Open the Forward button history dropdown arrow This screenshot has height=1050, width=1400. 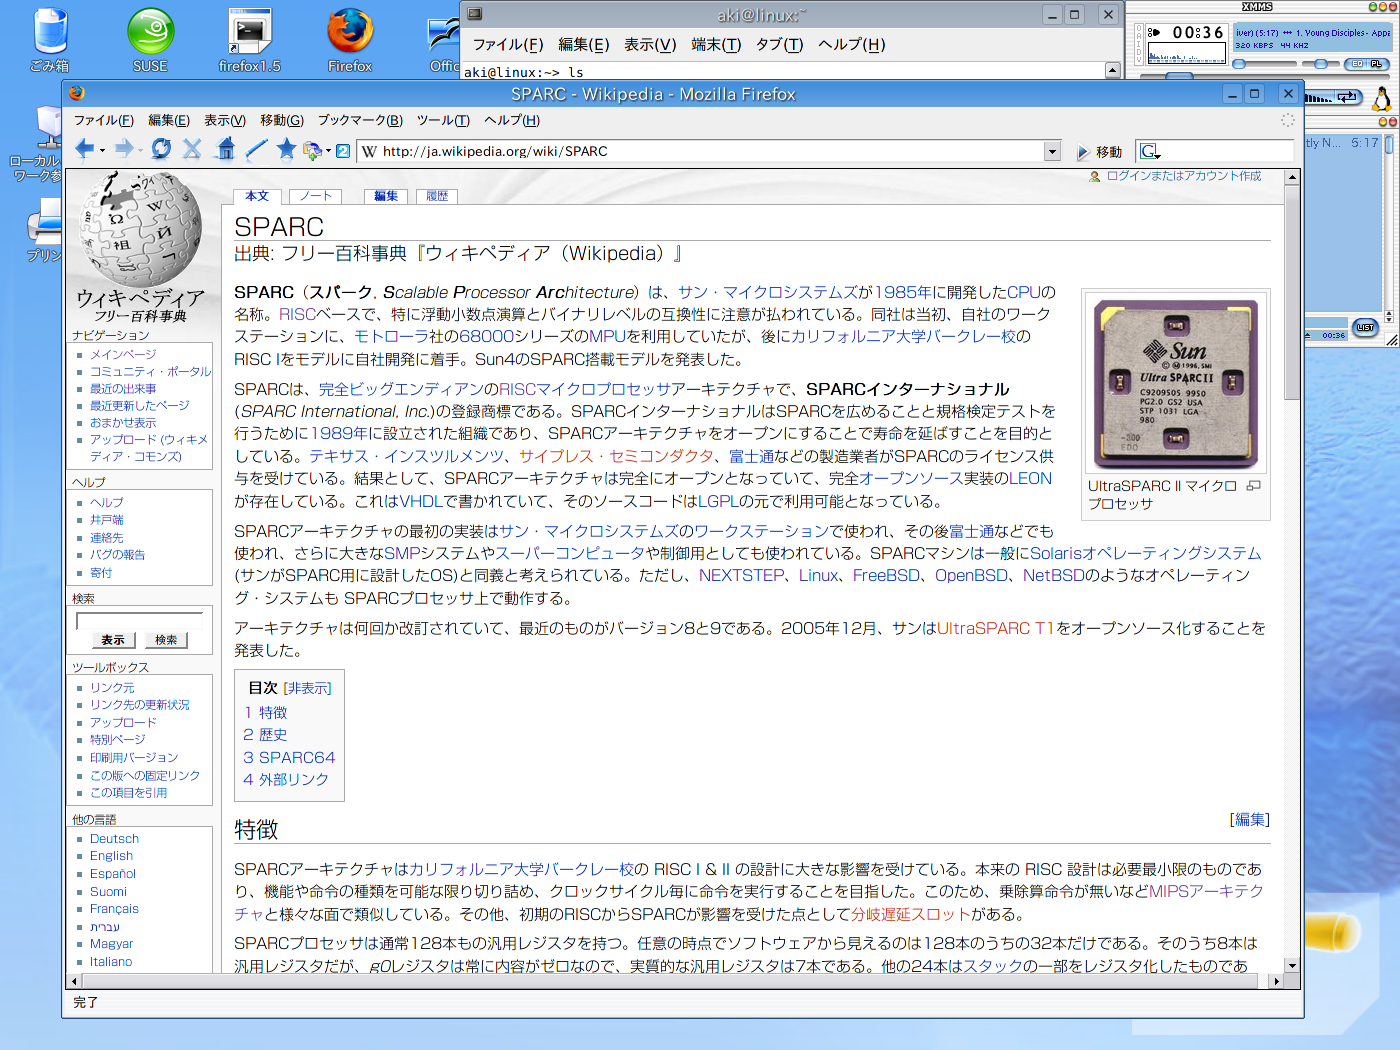pos(141,151)
